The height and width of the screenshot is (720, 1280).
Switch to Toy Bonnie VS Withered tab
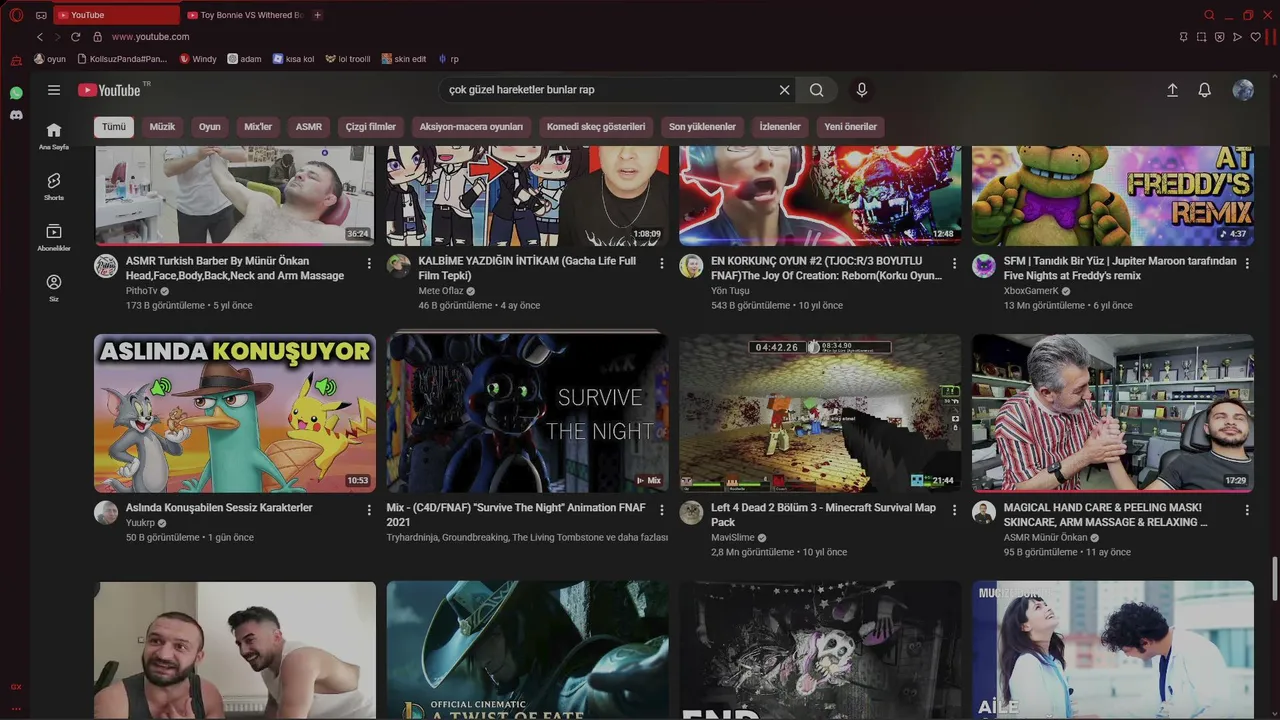[x=246, y=15]
